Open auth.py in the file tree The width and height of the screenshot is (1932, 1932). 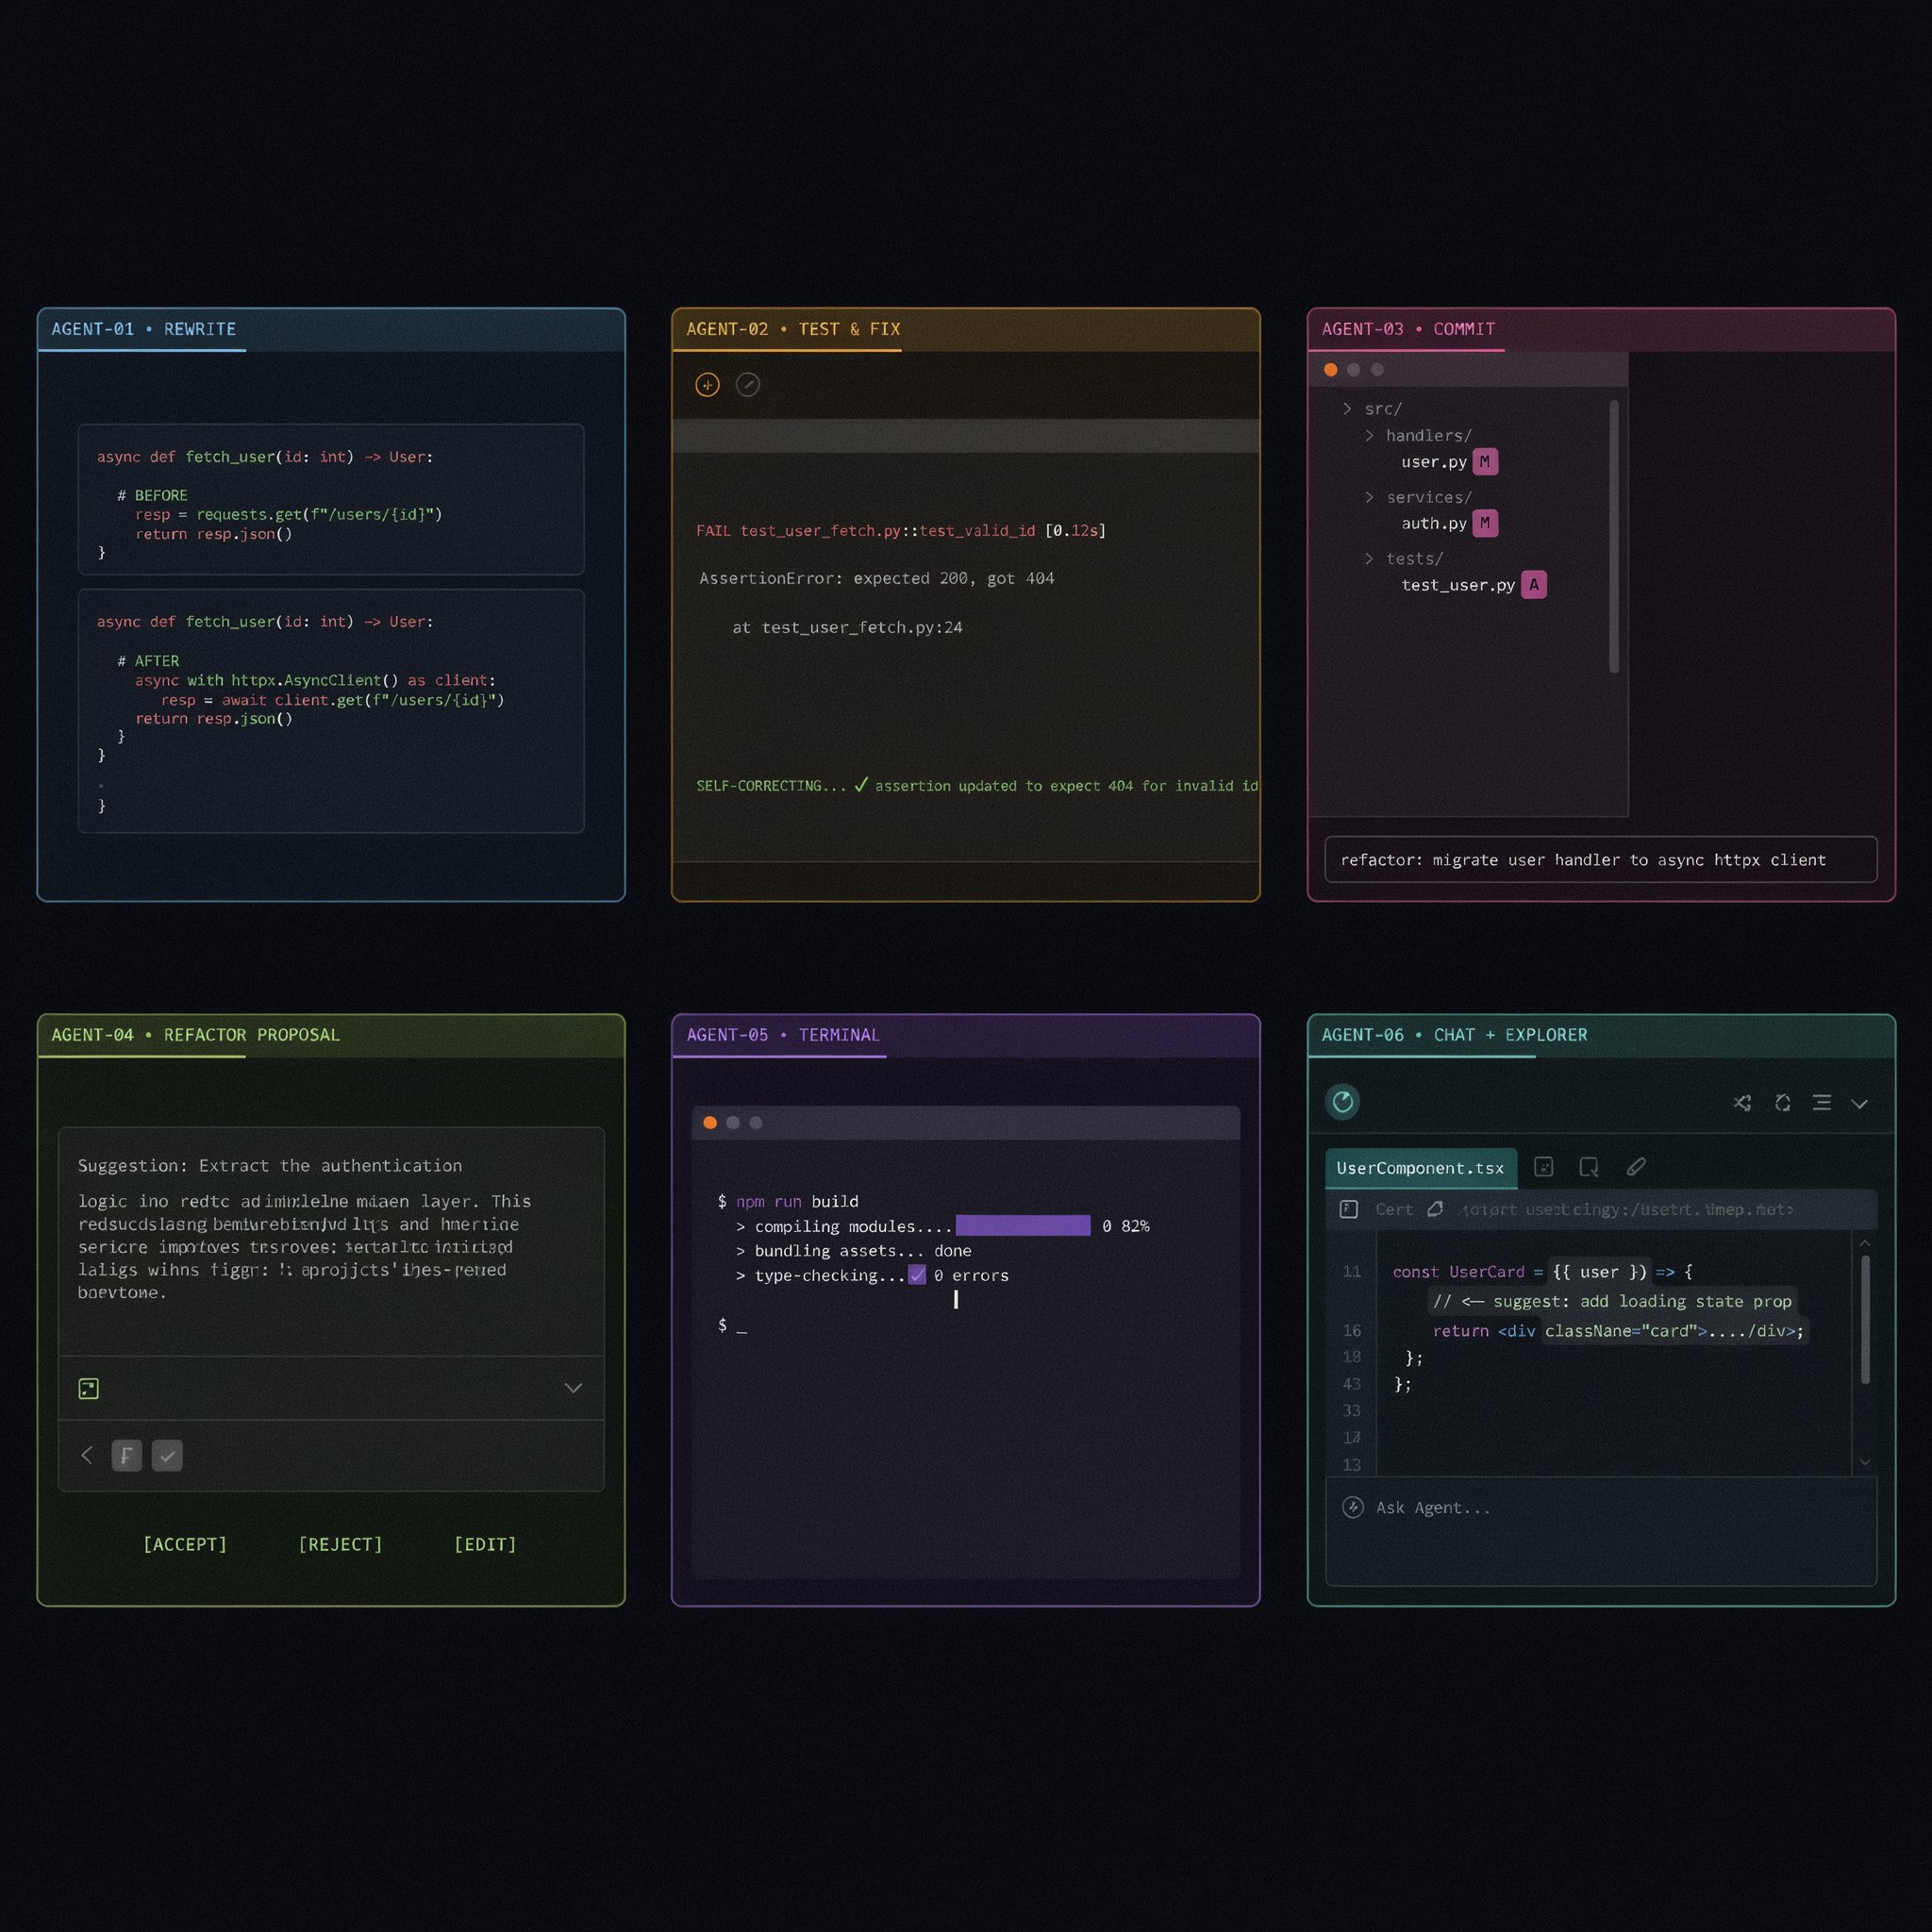pos(1433,523)
